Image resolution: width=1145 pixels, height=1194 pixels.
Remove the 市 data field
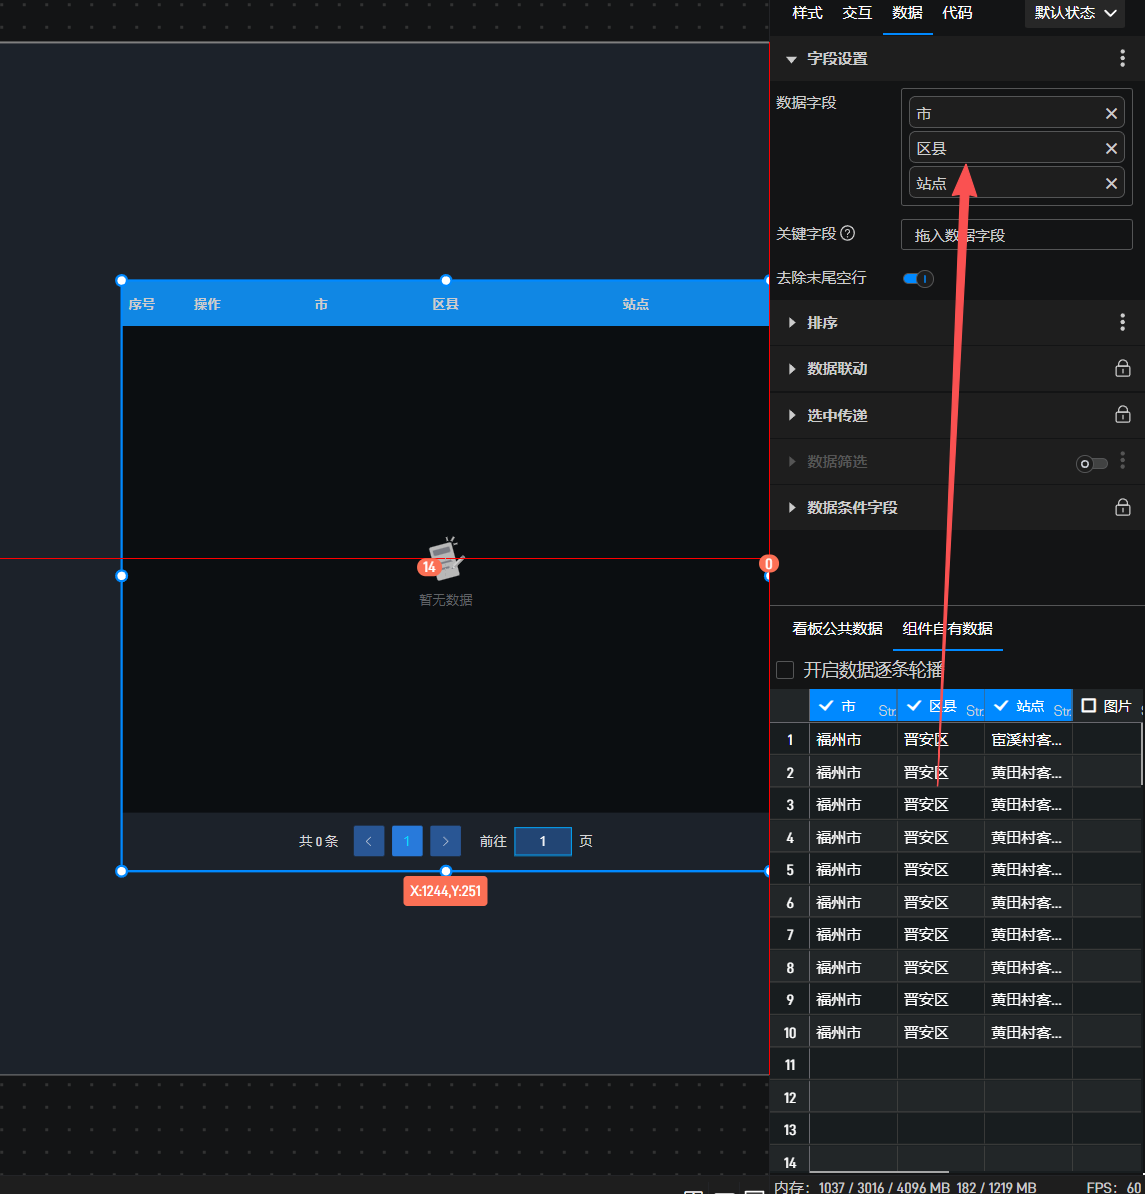[x=1111, y=114]
